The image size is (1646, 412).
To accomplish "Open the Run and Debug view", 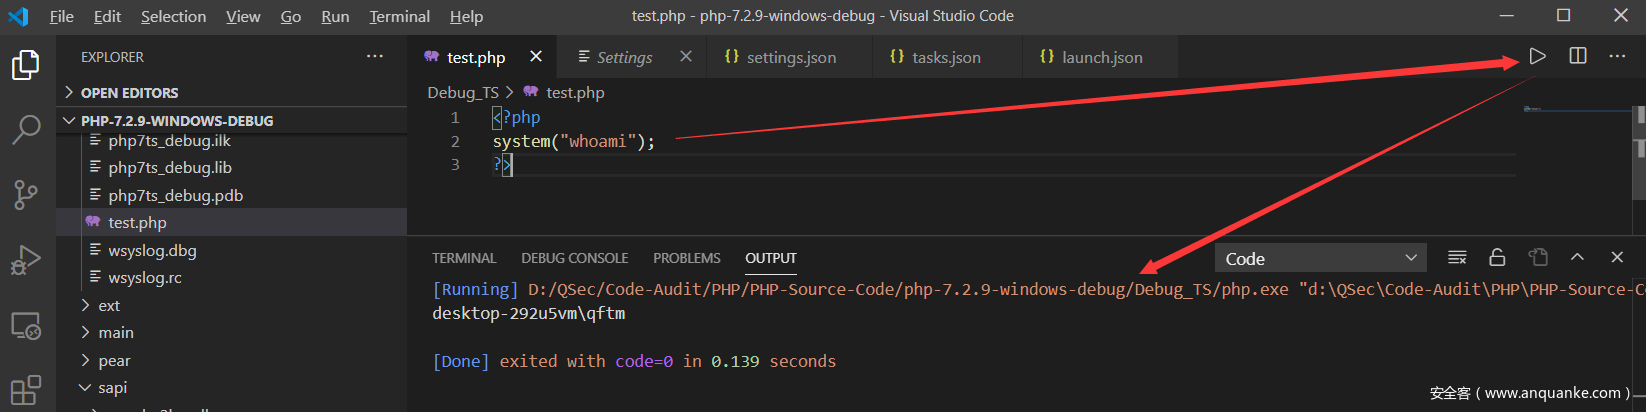I will (26, 260).
